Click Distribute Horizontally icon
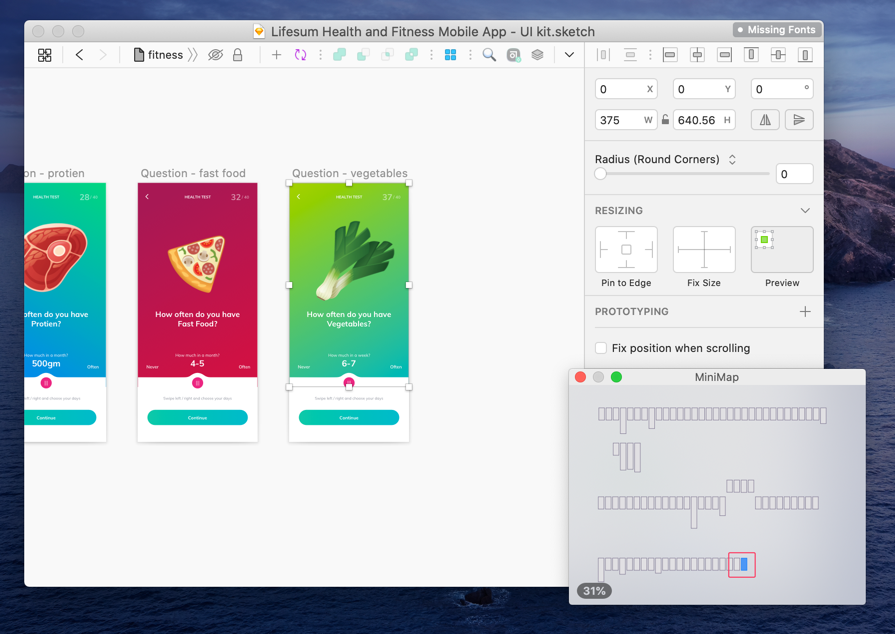The width and height of the screenshot is (895, 634). (603, 55)
